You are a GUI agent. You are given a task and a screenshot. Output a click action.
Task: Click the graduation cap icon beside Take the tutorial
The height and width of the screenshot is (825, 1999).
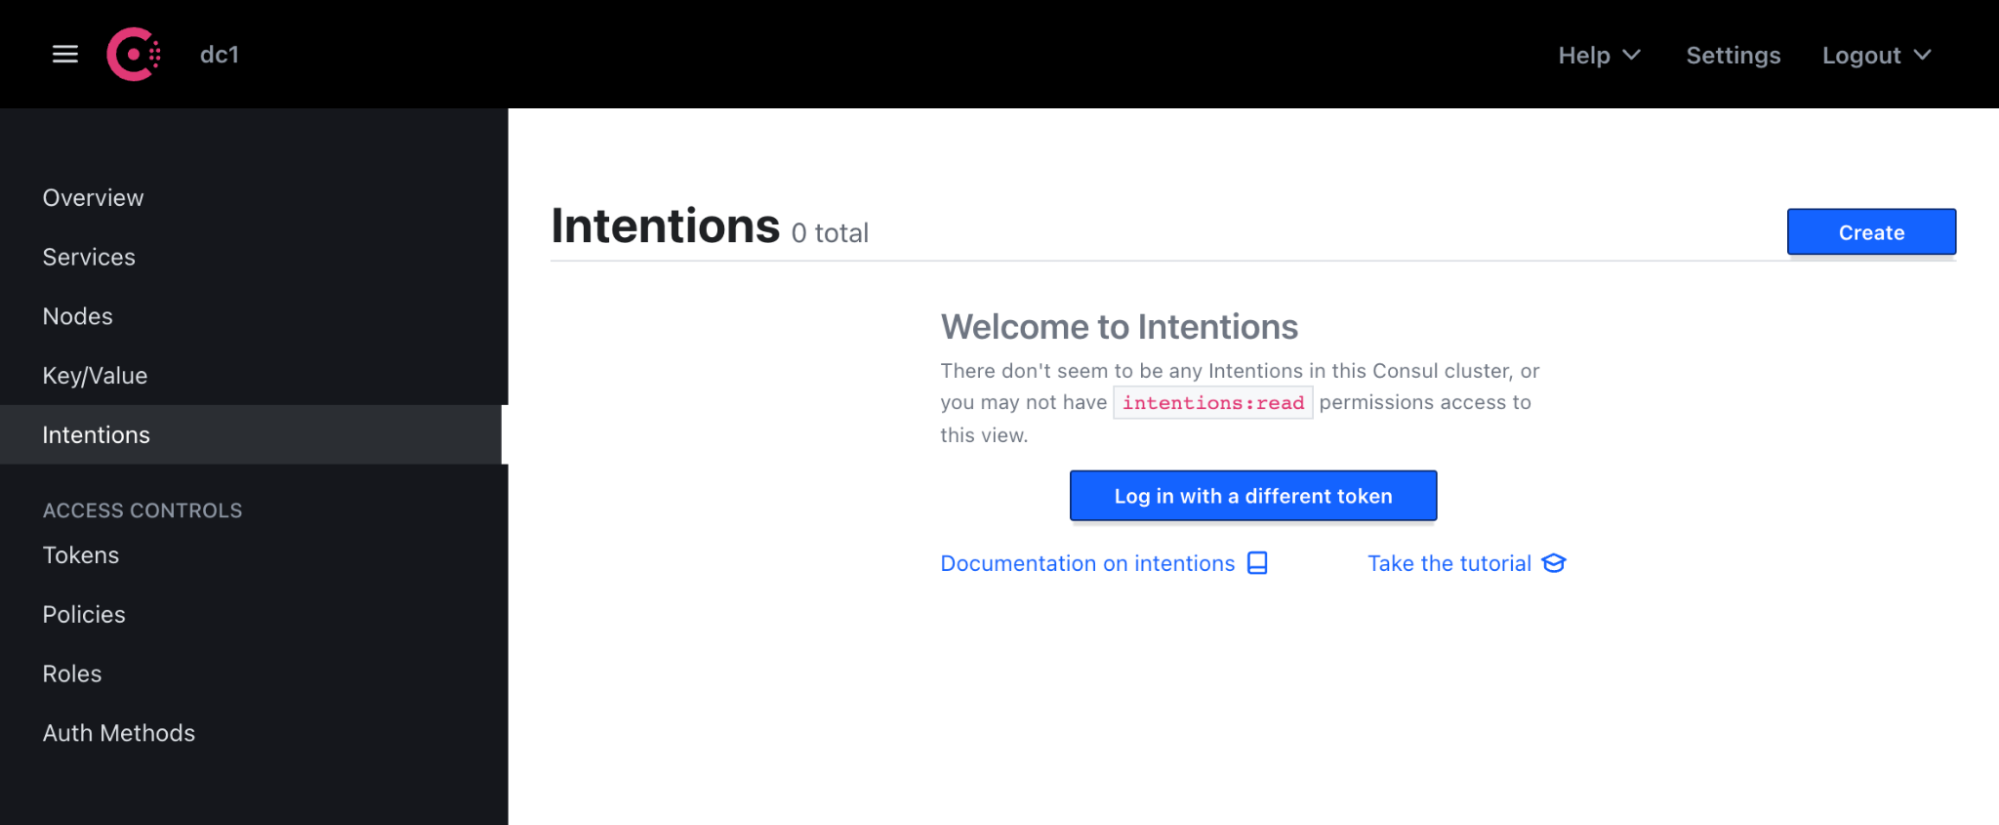tap(1553, 563)
